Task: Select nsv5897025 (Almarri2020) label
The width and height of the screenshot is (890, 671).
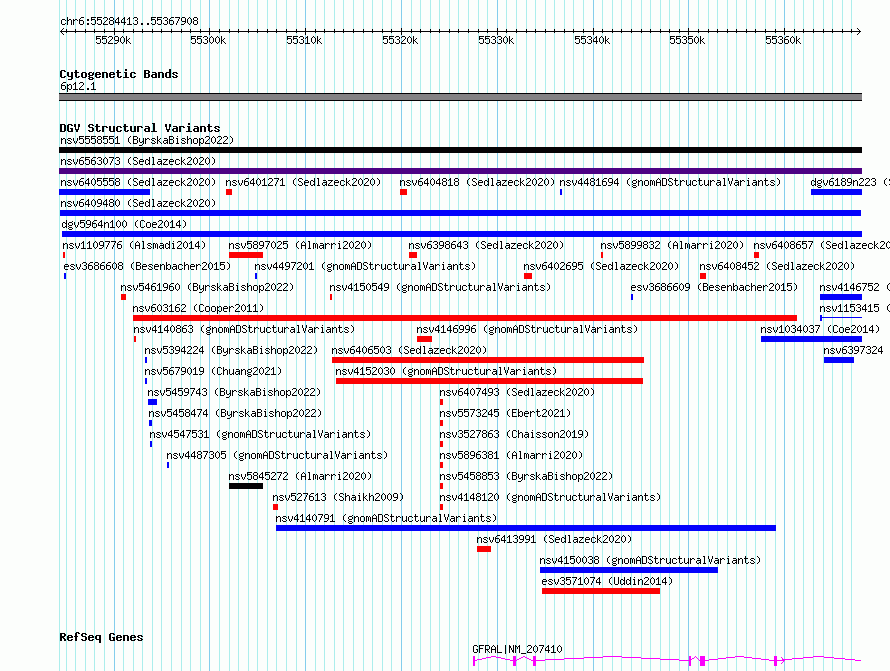Action: (x=300, y=245)
